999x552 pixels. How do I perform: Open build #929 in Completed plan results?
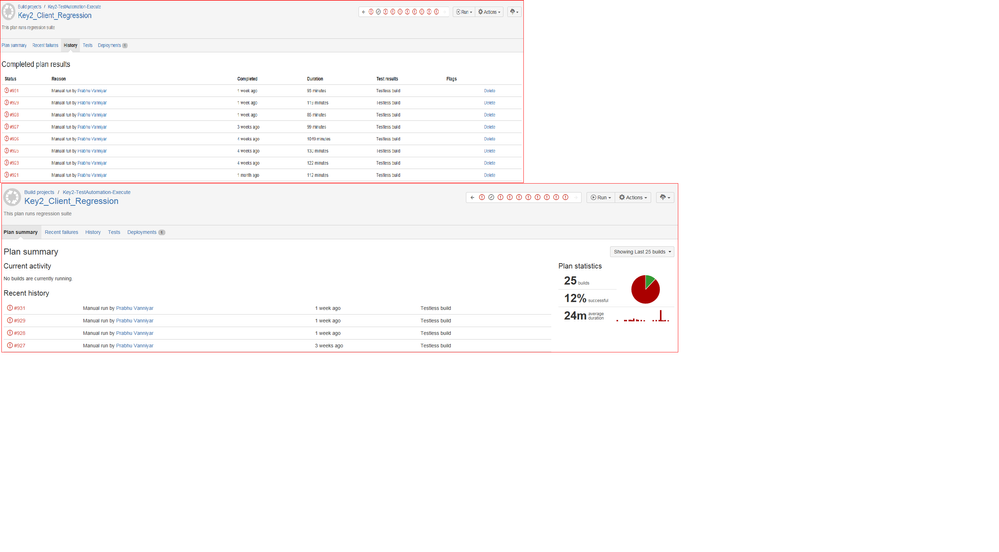pos(14,103)
